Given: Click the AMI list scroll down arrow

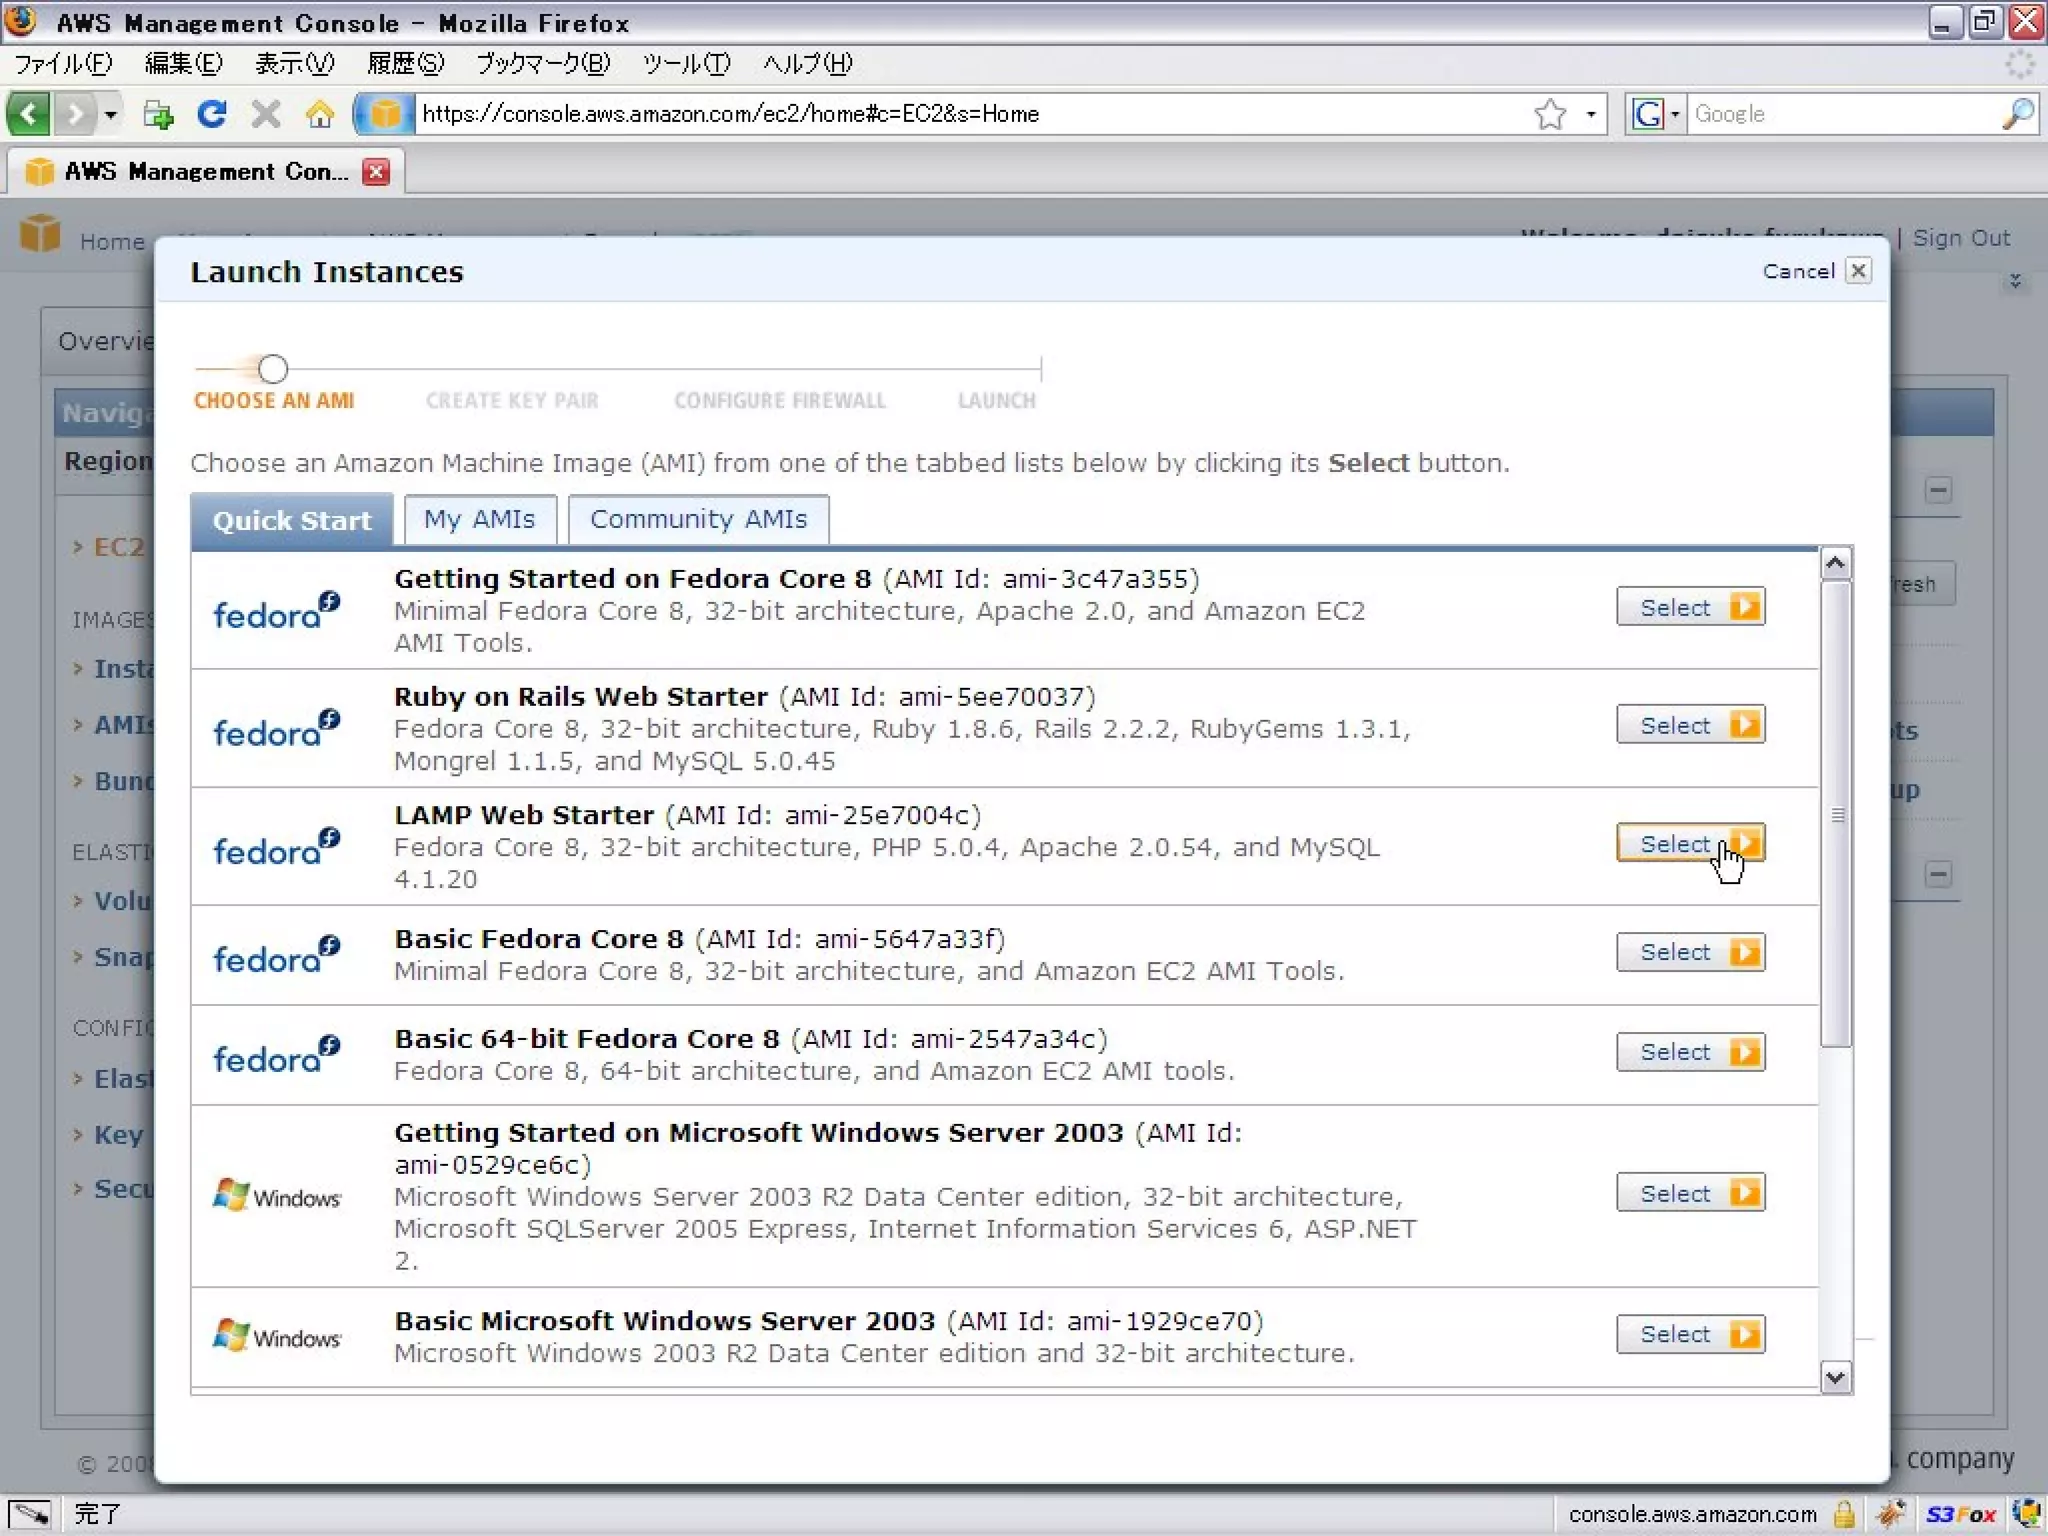Looking at the screenshot, I should pyautogui.click(x=1835, y=1378).
